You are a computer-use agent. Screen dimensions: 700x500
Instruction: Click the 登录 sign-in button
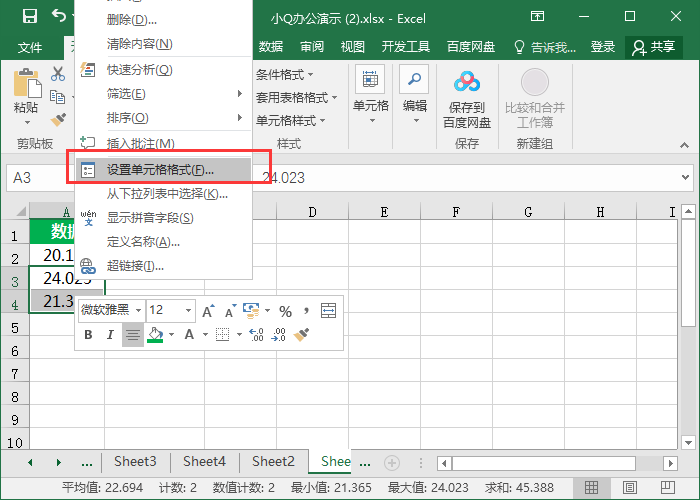pyautogui.click(x=603, y=47)
